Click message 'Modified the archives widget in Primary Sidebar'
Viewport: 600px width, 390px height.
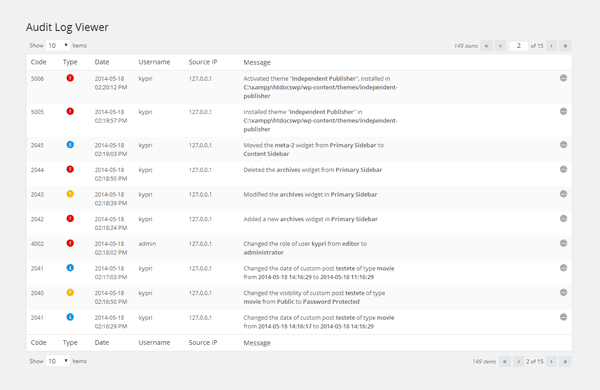pos(310,194)
